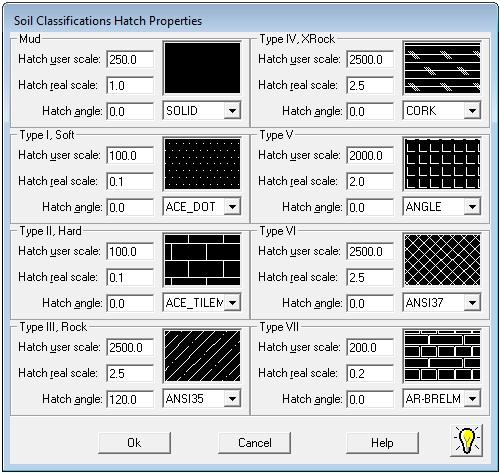Screen dimensions: 500x473
Task: Click the Cancel button
Action: point(255,443)
